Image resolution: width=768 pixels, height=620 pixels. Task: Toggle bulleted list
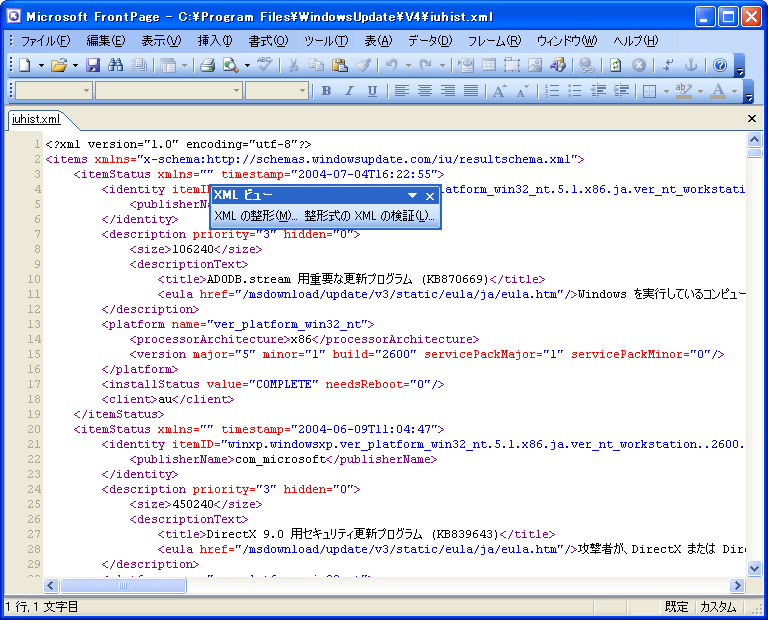click(575, 91)
